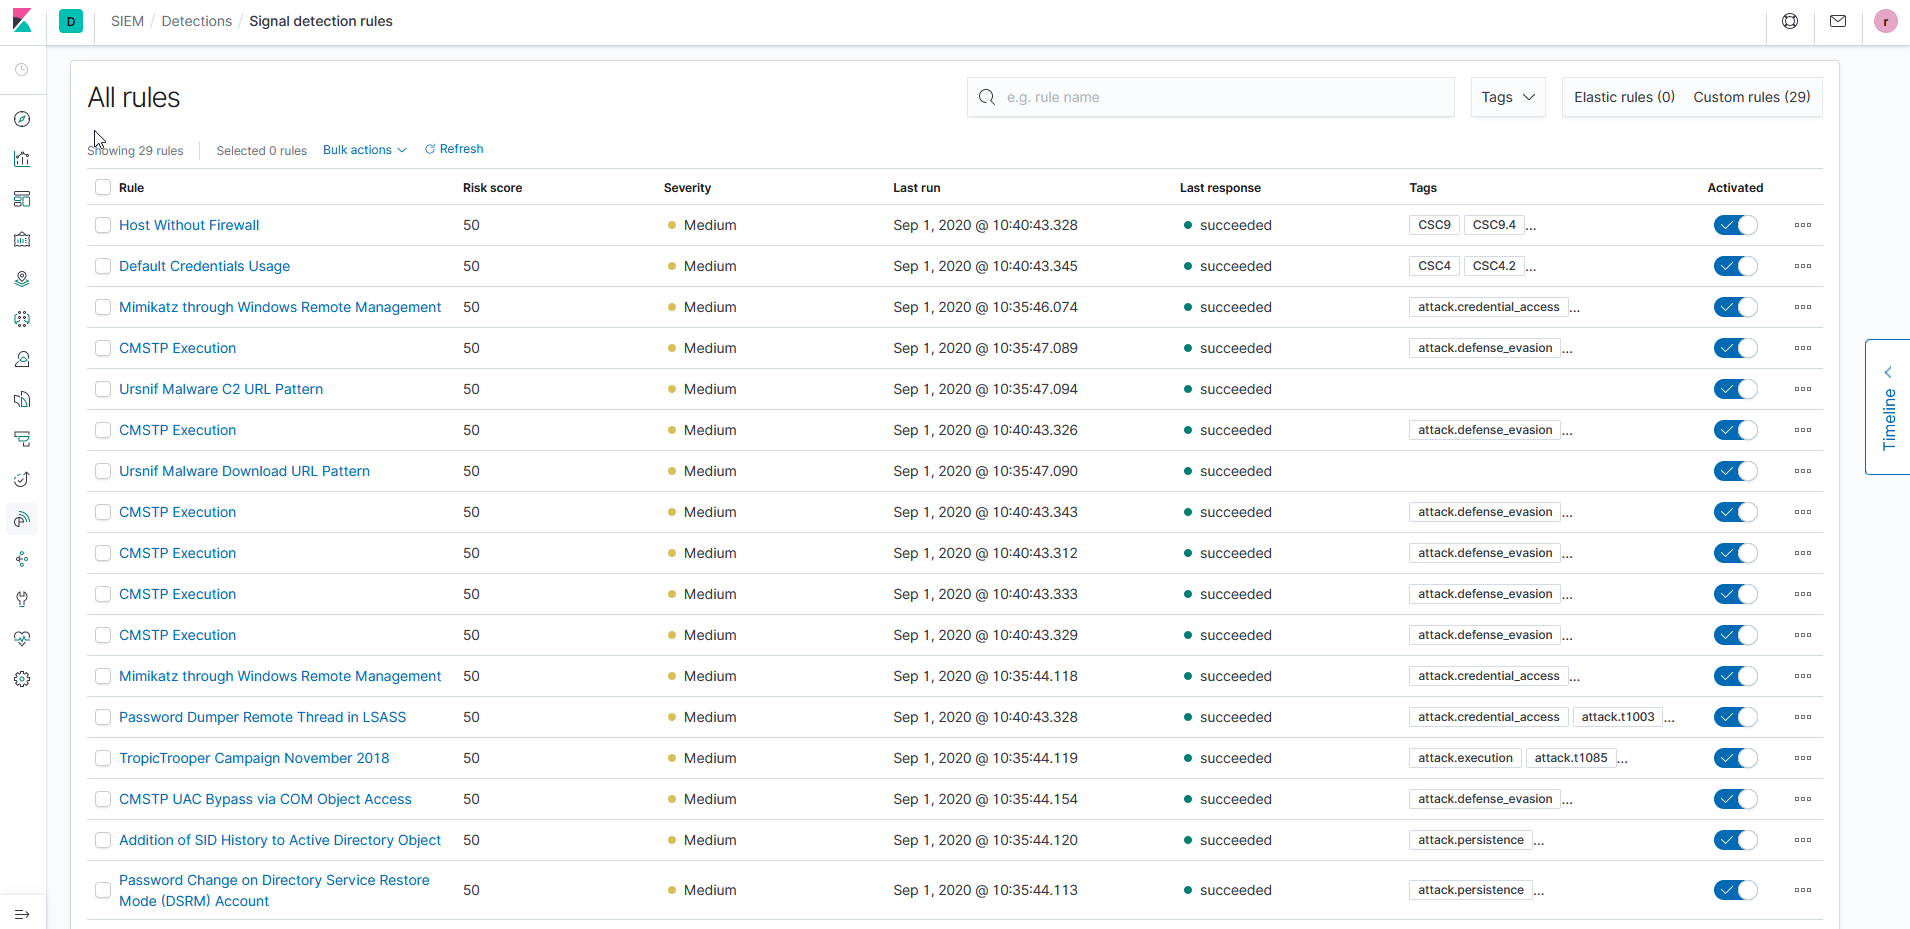Expand the Tags filter dropdown

(1508, 97)
